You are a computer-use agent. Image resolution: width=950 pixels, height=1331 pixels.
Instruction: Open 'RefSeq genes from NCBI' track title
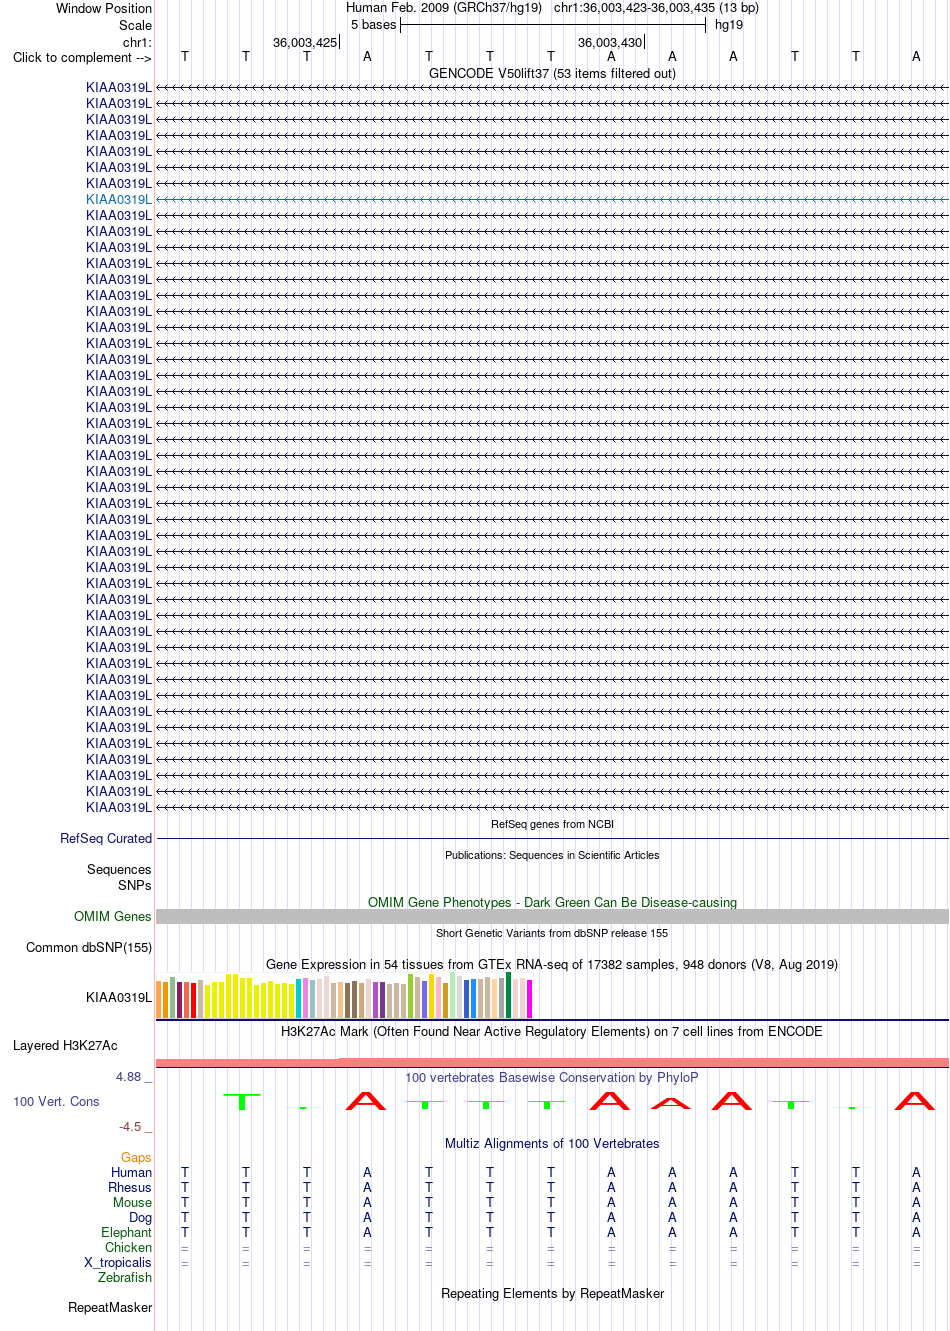552,824
